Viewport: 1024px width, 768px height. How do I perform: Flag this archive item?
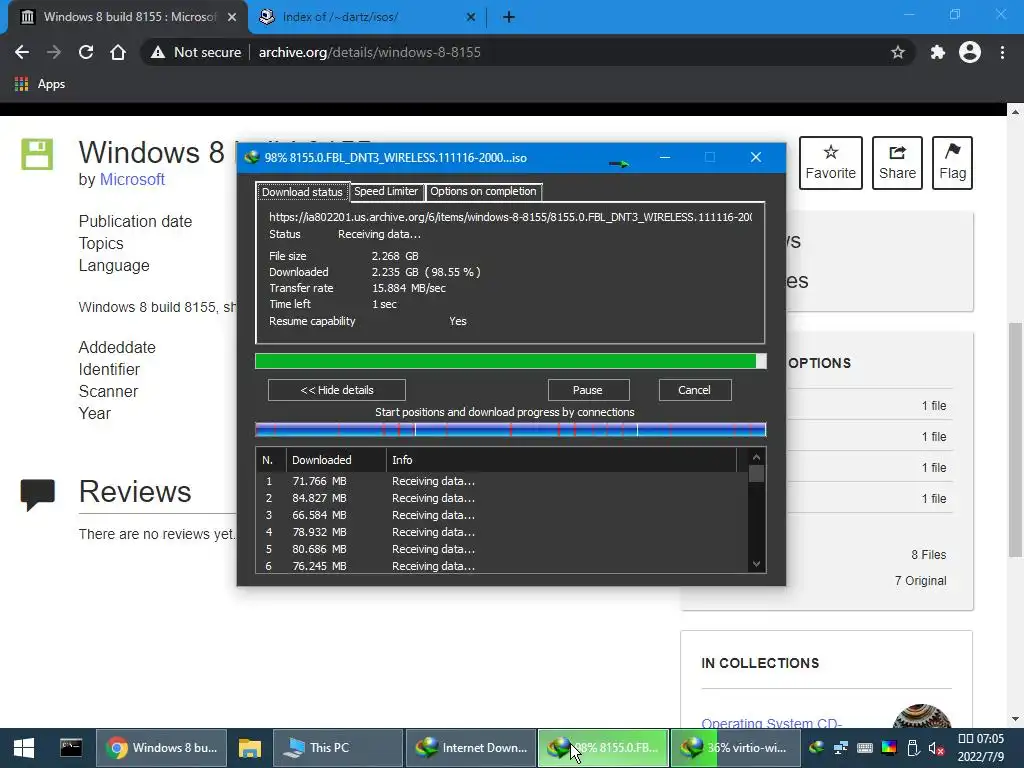coord(952,163)
